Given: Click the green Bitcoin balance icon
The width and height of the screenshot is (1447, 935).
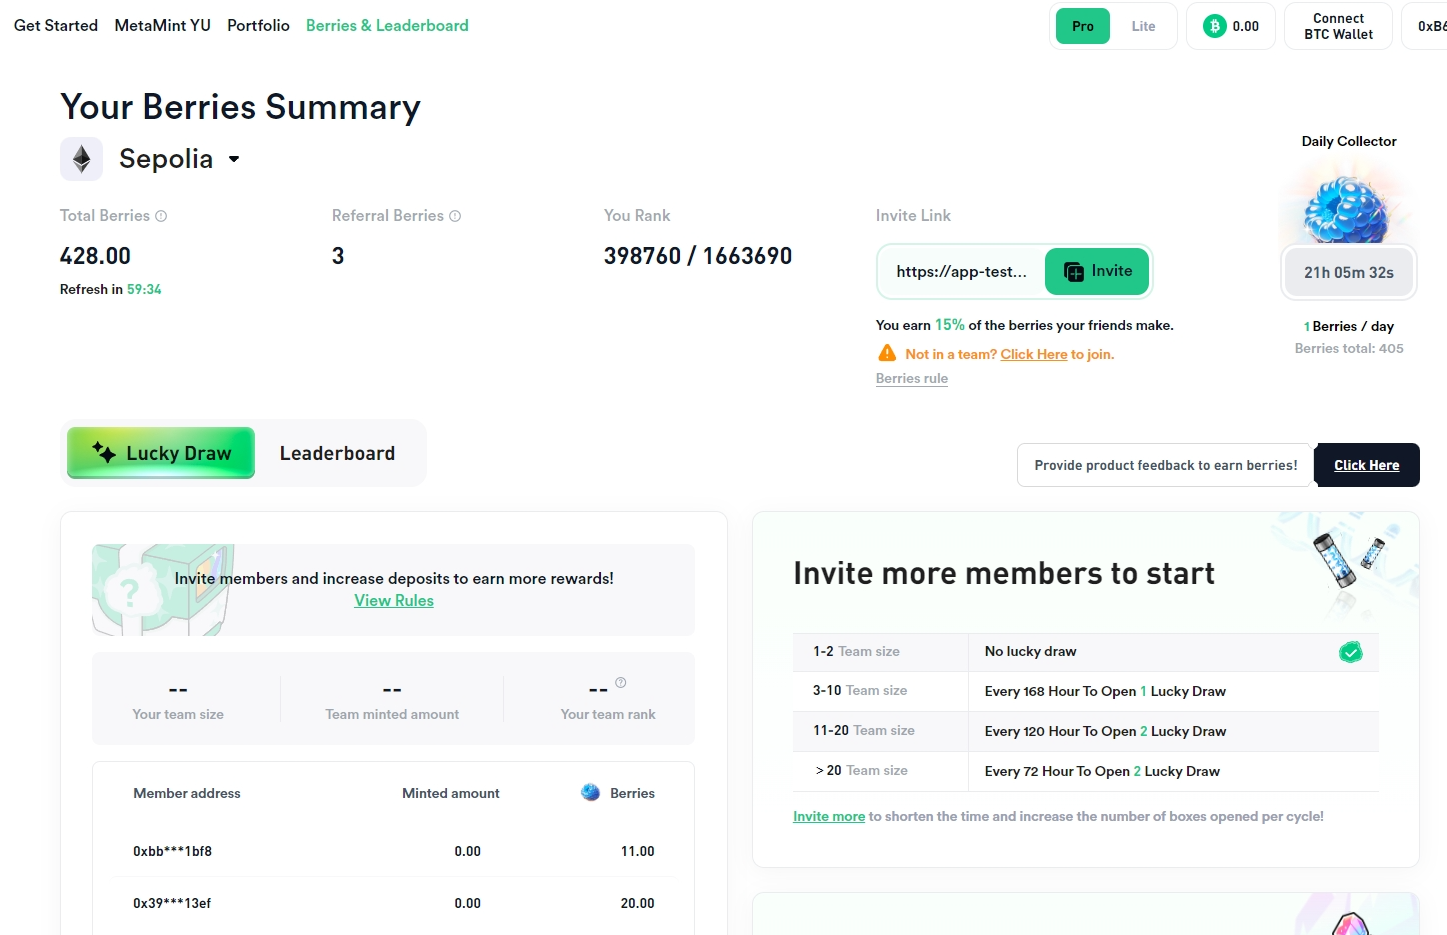Looking at the screenshot, I should coord(1215,26).
